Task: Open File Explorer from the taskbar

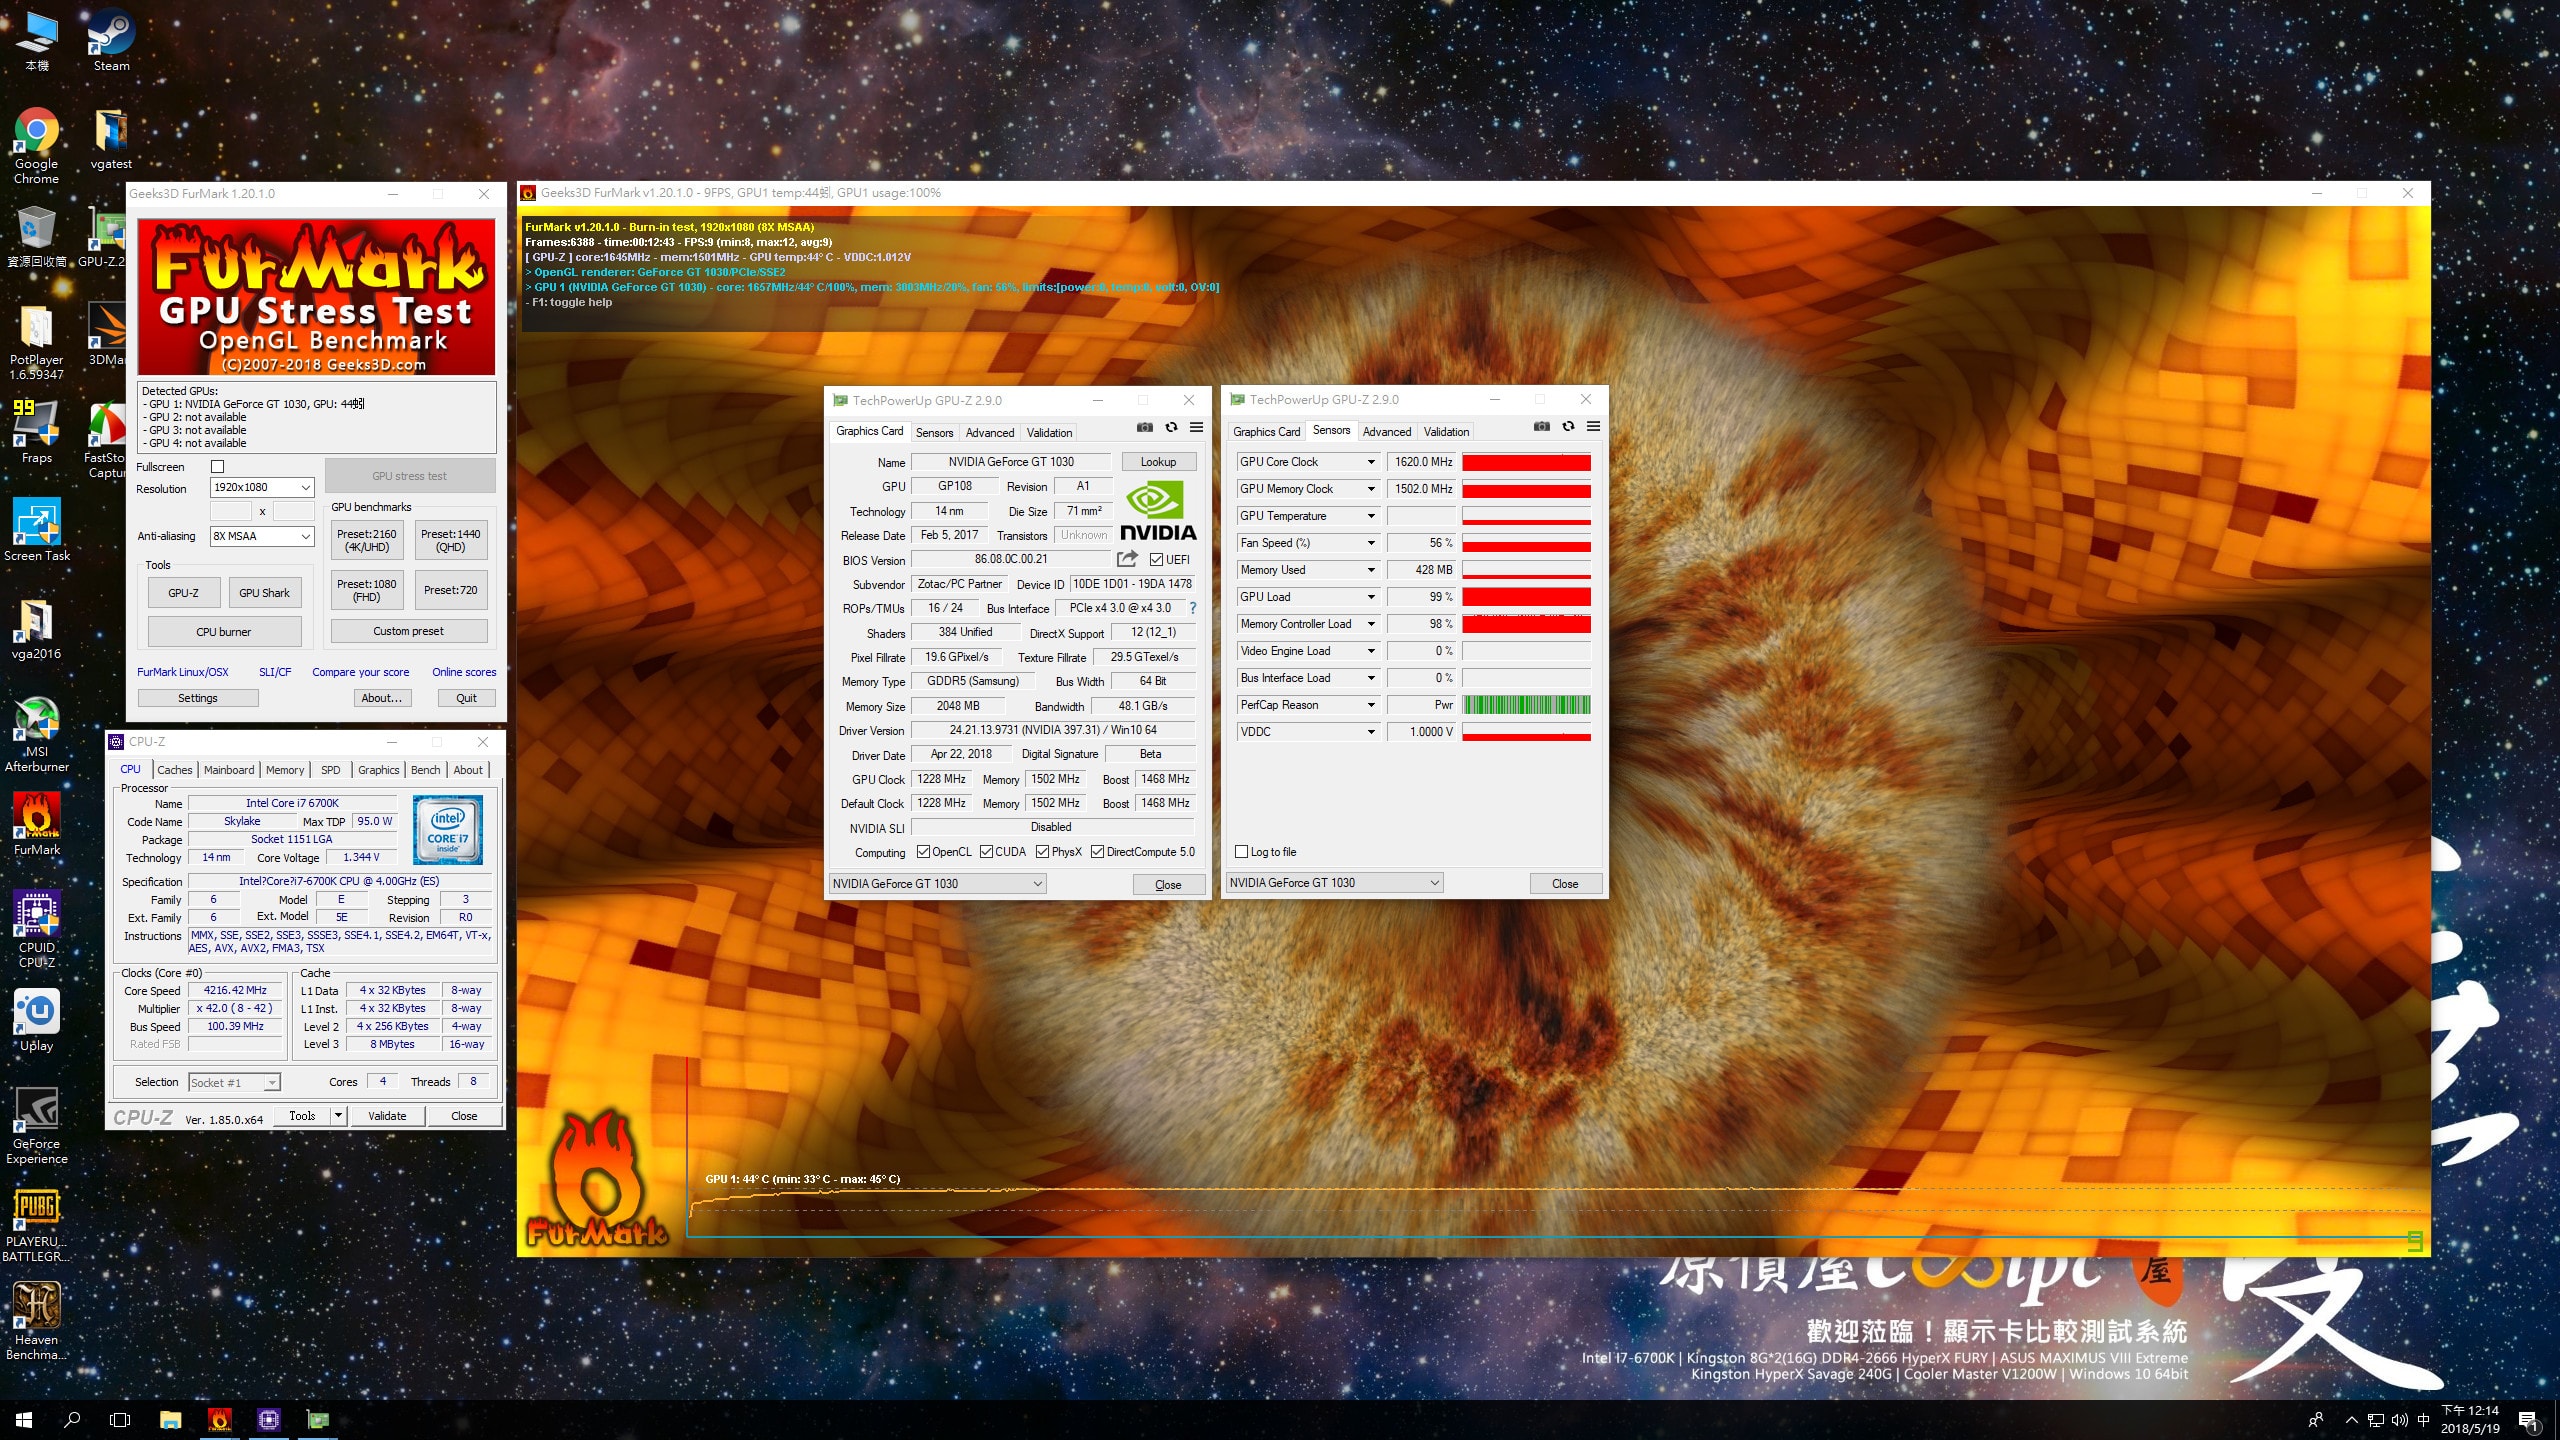Action: click(170, 1419)
